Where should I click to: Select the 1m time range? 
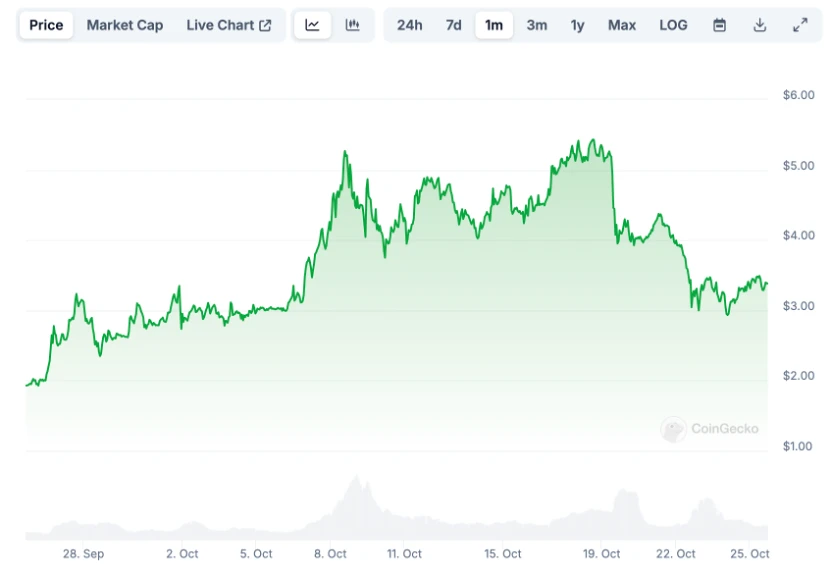point(494,25)
